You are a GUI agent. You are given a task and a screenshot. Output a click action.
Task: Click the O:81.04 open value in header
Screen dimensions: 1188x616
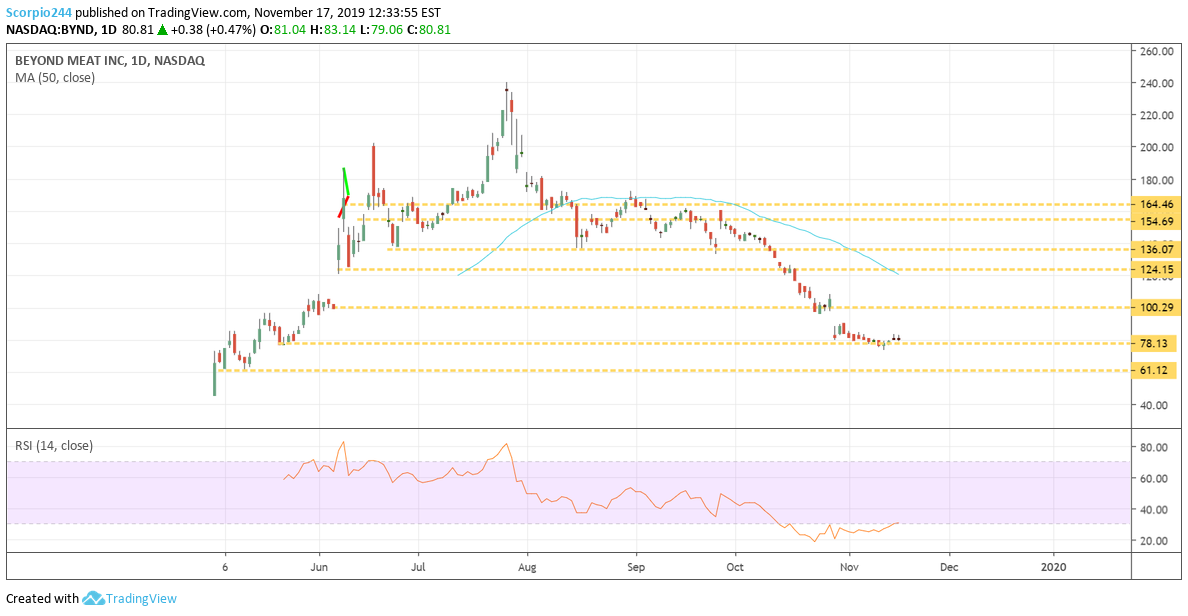(x=281, y=30)
